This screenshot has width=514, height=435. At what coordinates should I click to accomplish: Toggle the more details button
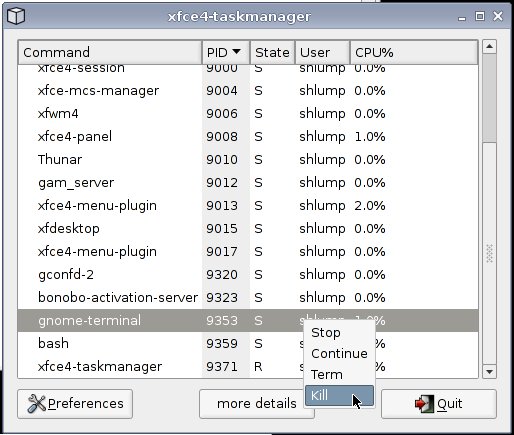256,404
